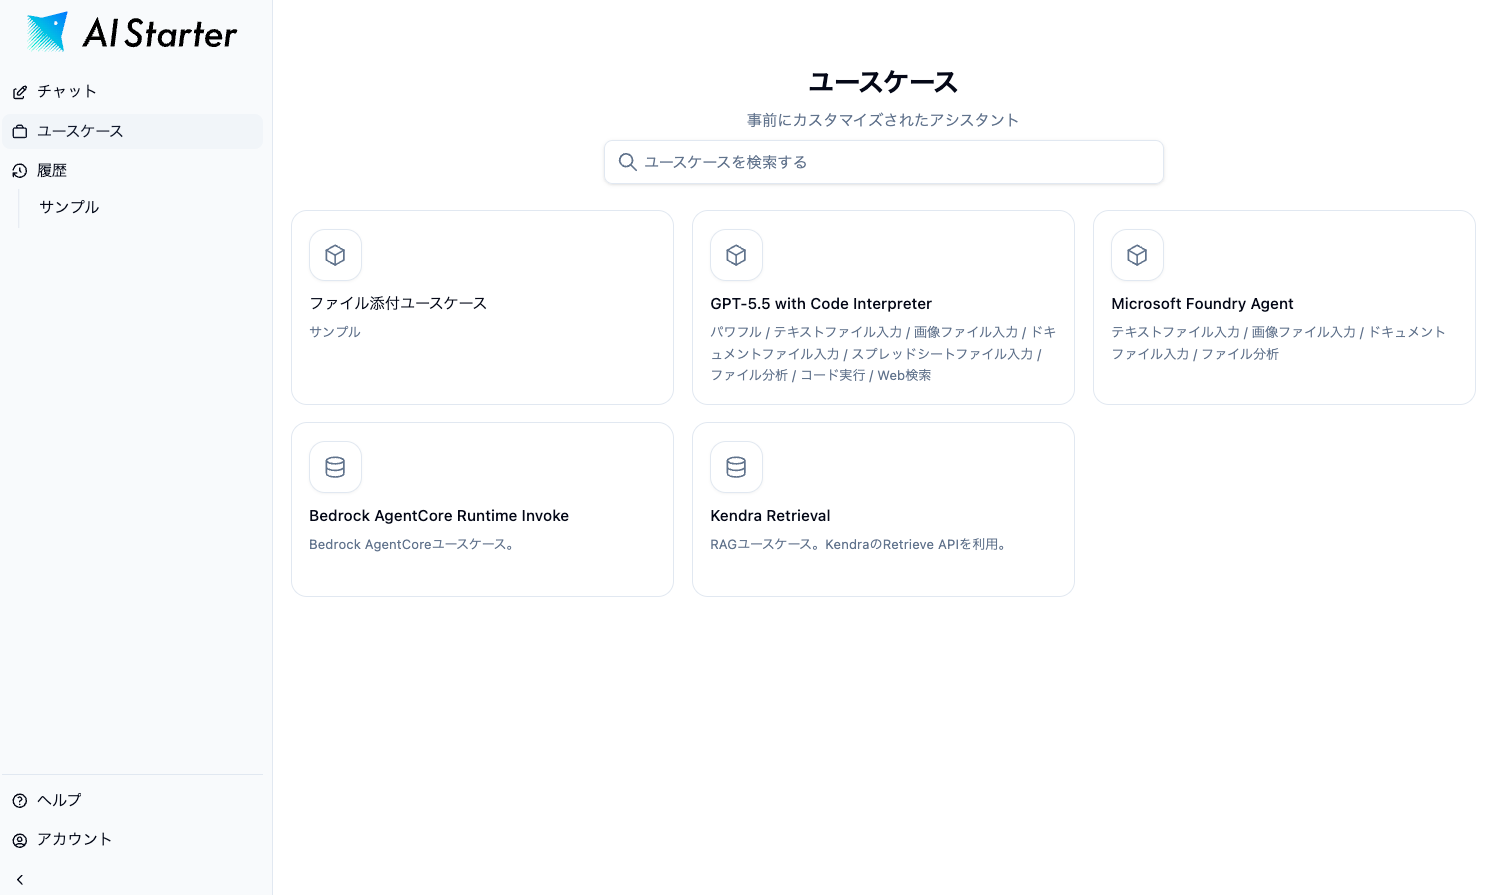
Task: Click Microsoft Foundry Agent description text
Action: 1278,343
